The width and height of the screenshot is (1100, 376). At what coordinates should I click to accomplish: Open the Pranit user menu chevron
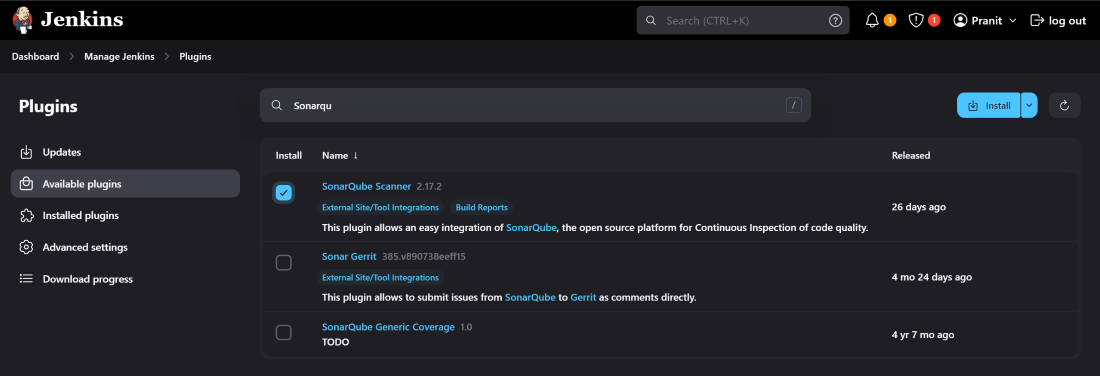tap(1012, 21)
